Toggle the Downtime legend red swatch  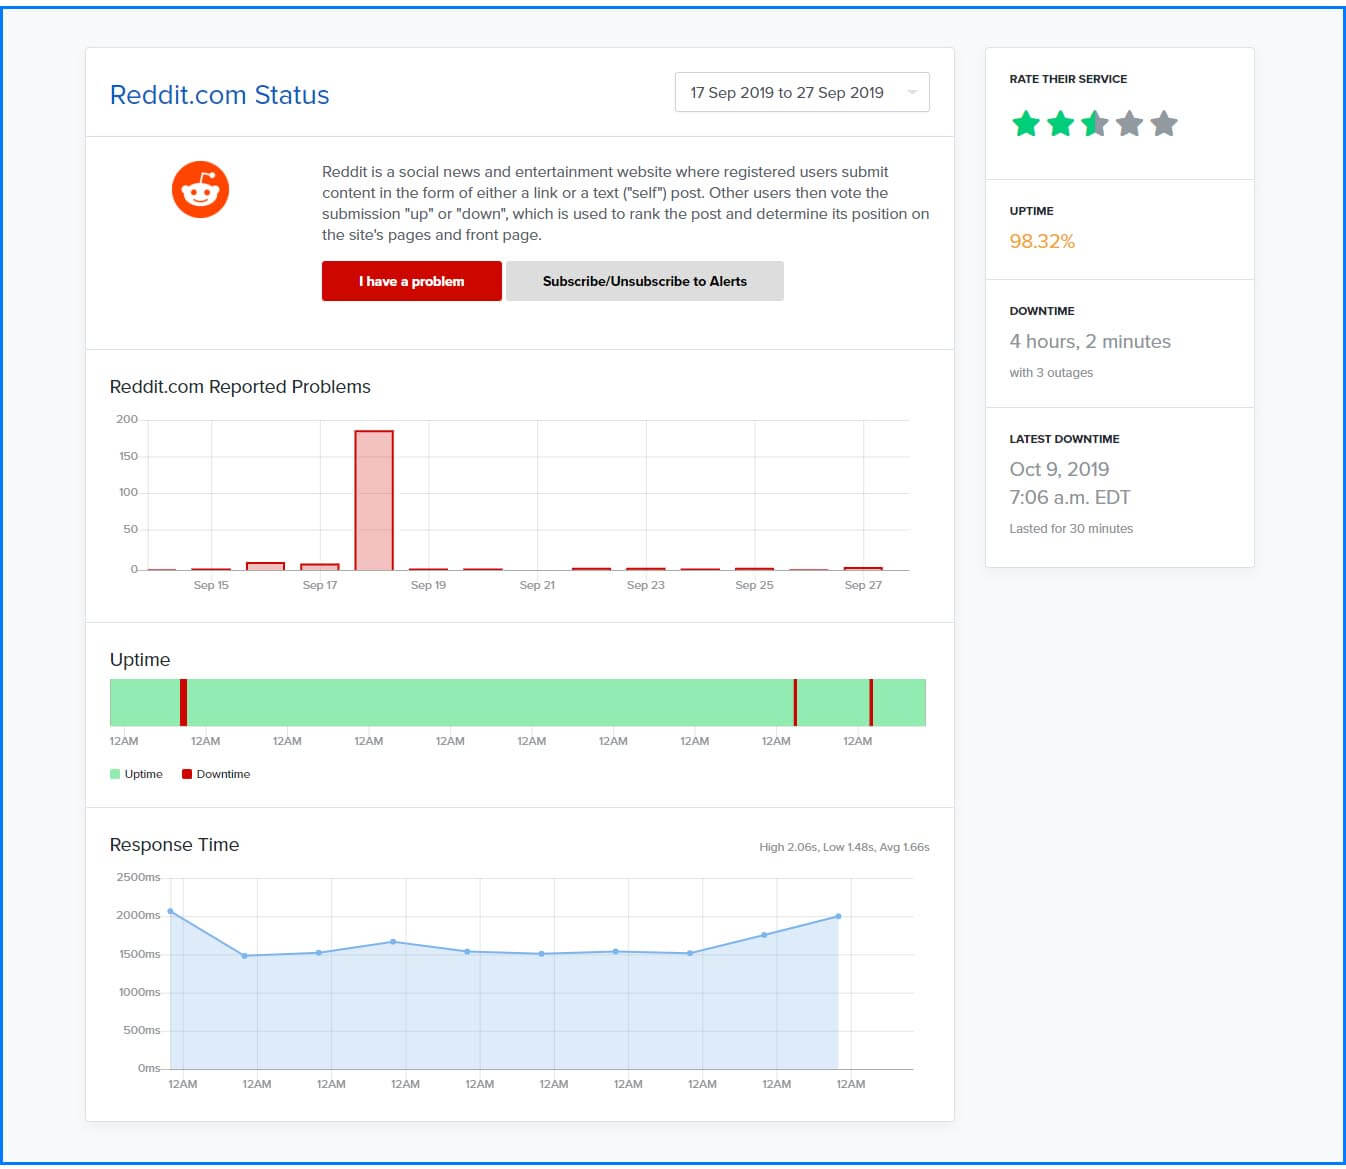(x=187, y=774)
